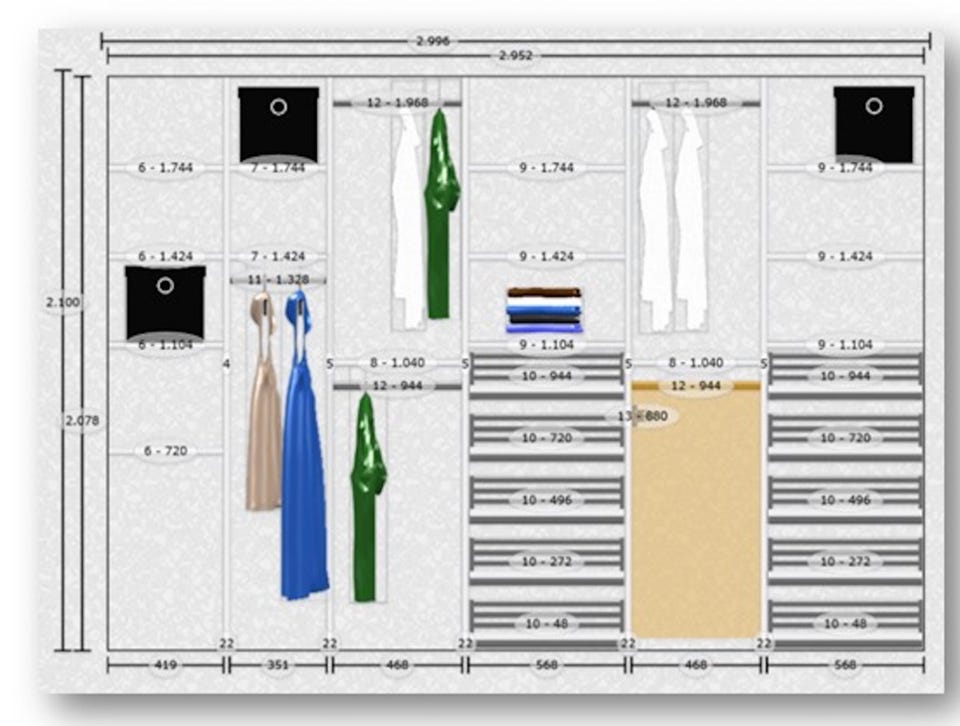Click the inner width dimension 2.952
The image size is (960, 726).
tap(516, 56)
